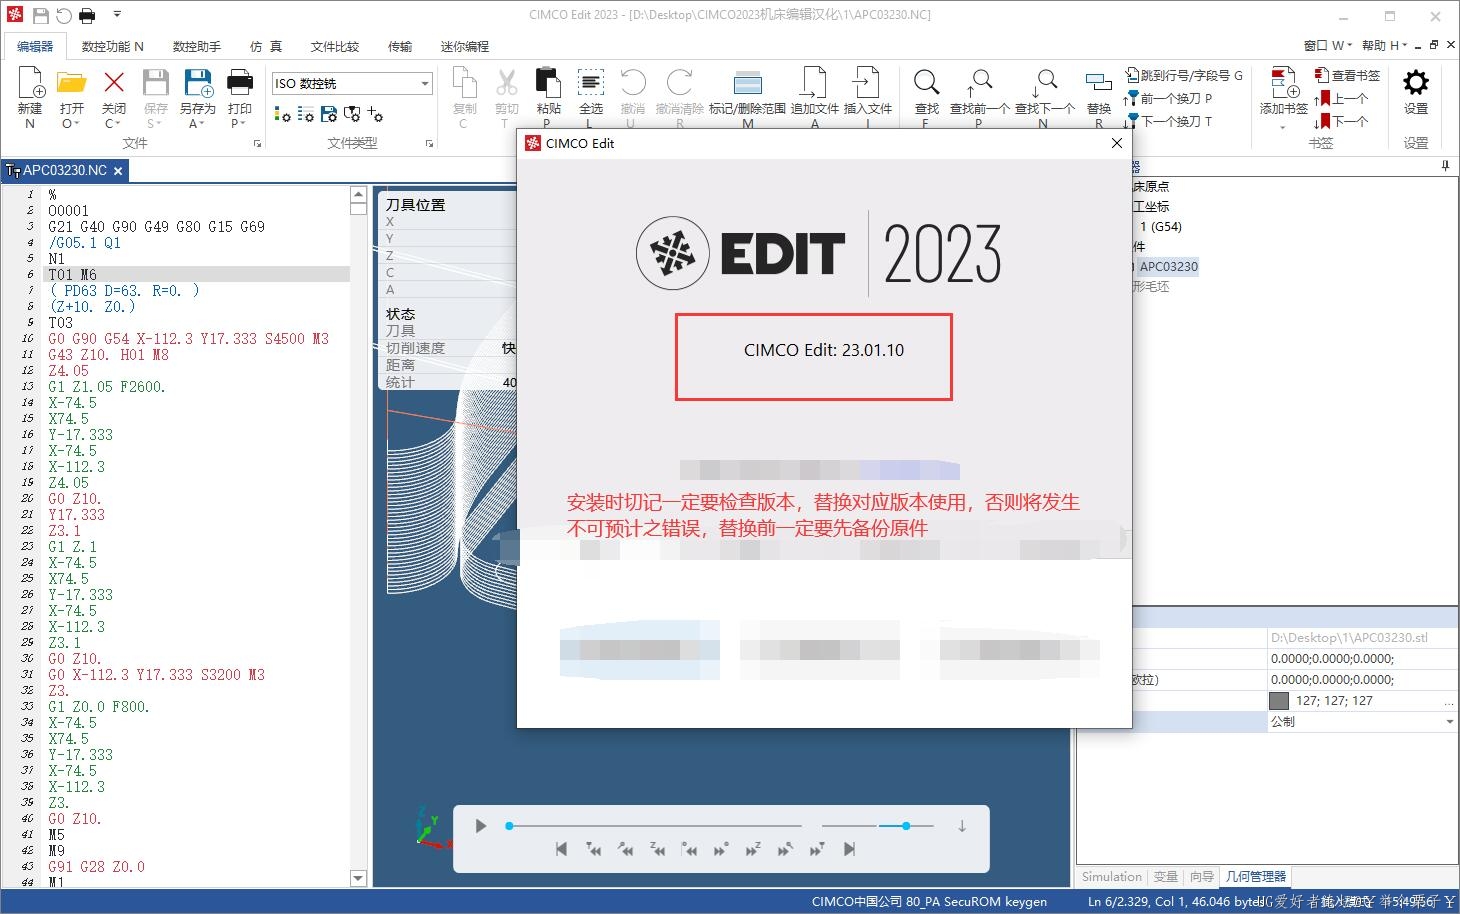The height and width of the screenshot is (914, 1460).
Task: Click the 粘贴 paste clipboard icon
Action: [548, 82]
